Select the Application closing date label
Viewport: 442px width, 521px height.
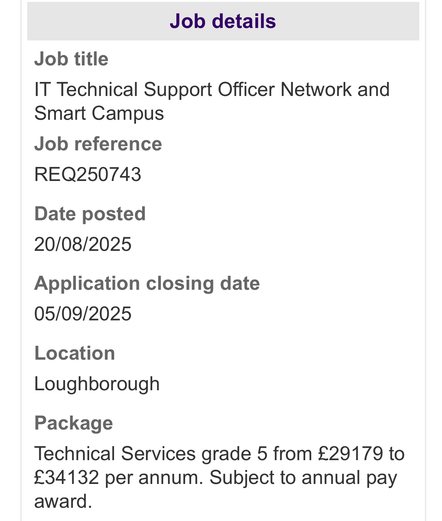(147, 284)
